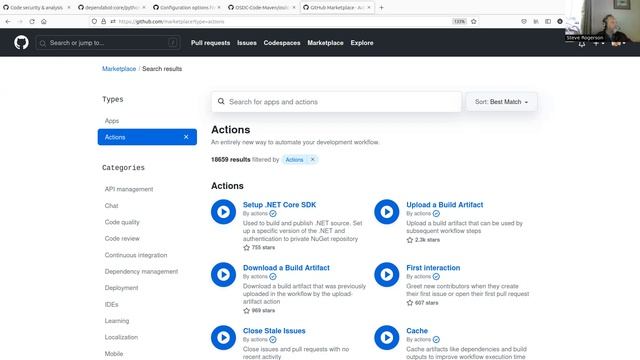The image size is (640, 360).
Task: Click star icon next to 607 stars
Action: tap(410, 303)
